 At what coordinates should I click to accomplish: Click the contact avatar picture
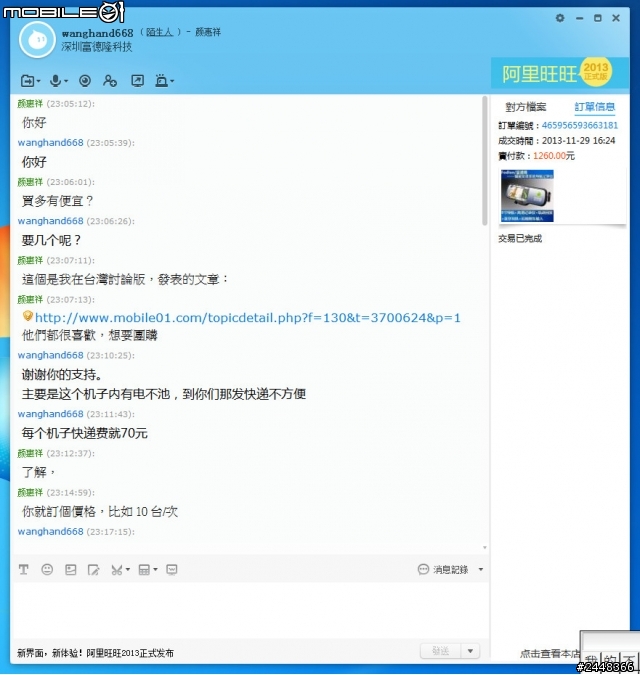[x=37, y=40]
